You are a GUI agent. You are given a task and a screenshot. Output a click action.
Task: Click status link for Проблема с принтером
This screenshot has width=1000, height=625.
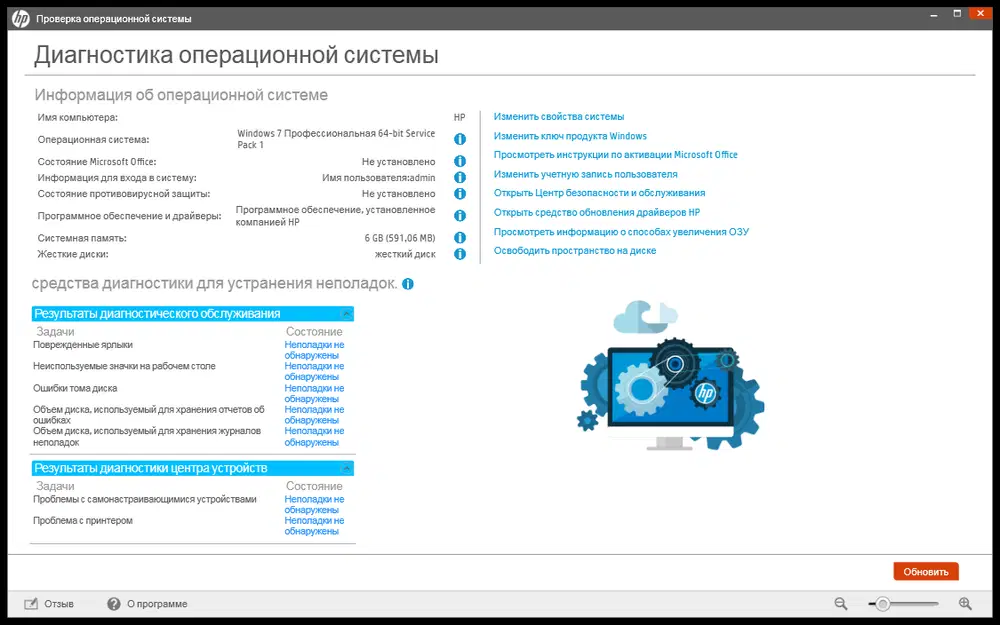click(x=314, y=526)
